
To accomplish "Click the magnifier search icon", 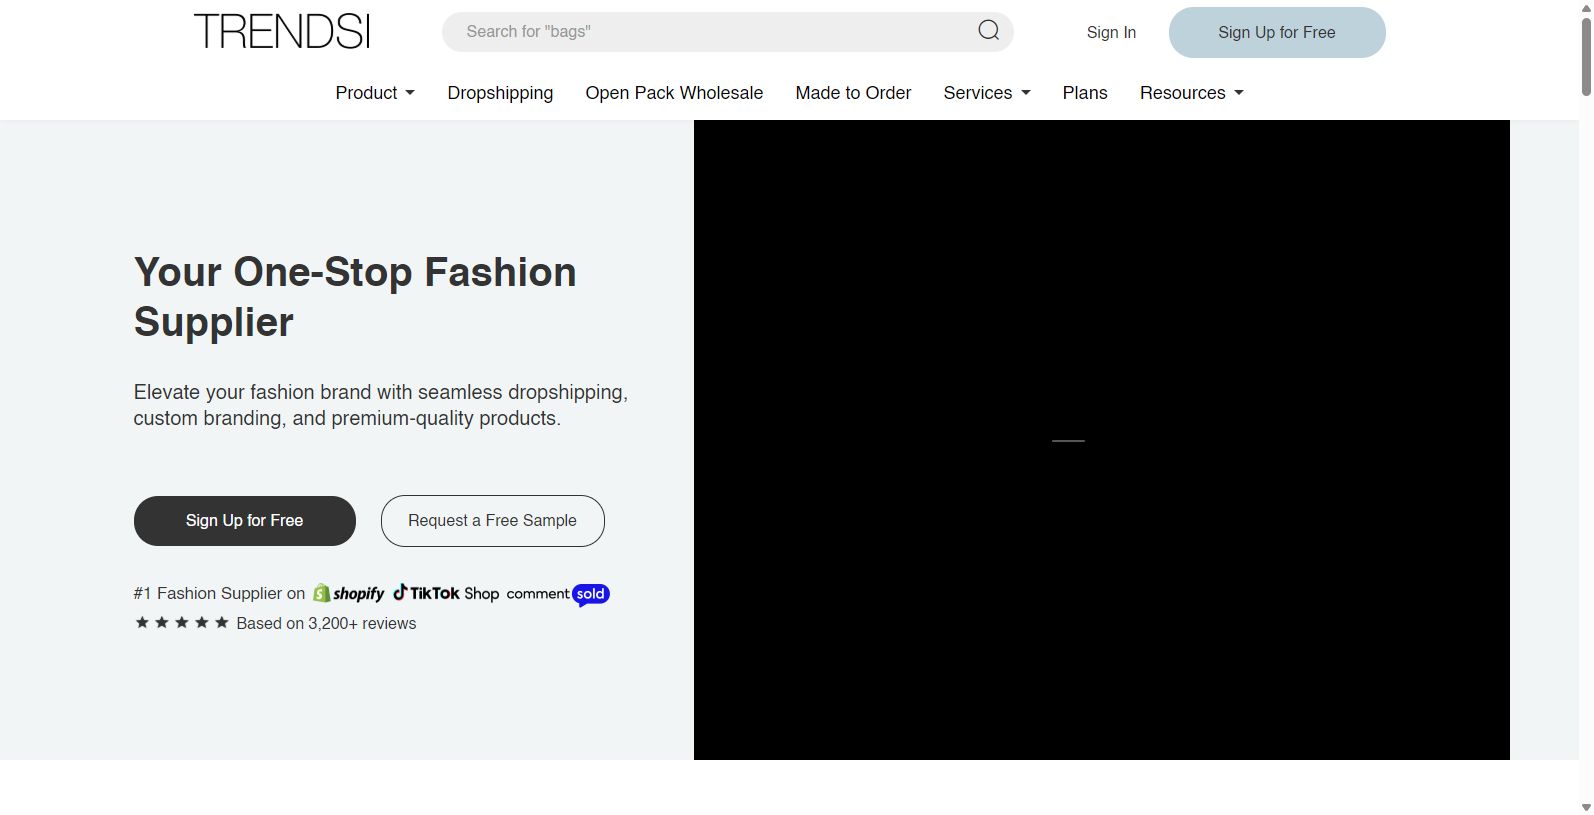I will [988, 31].
